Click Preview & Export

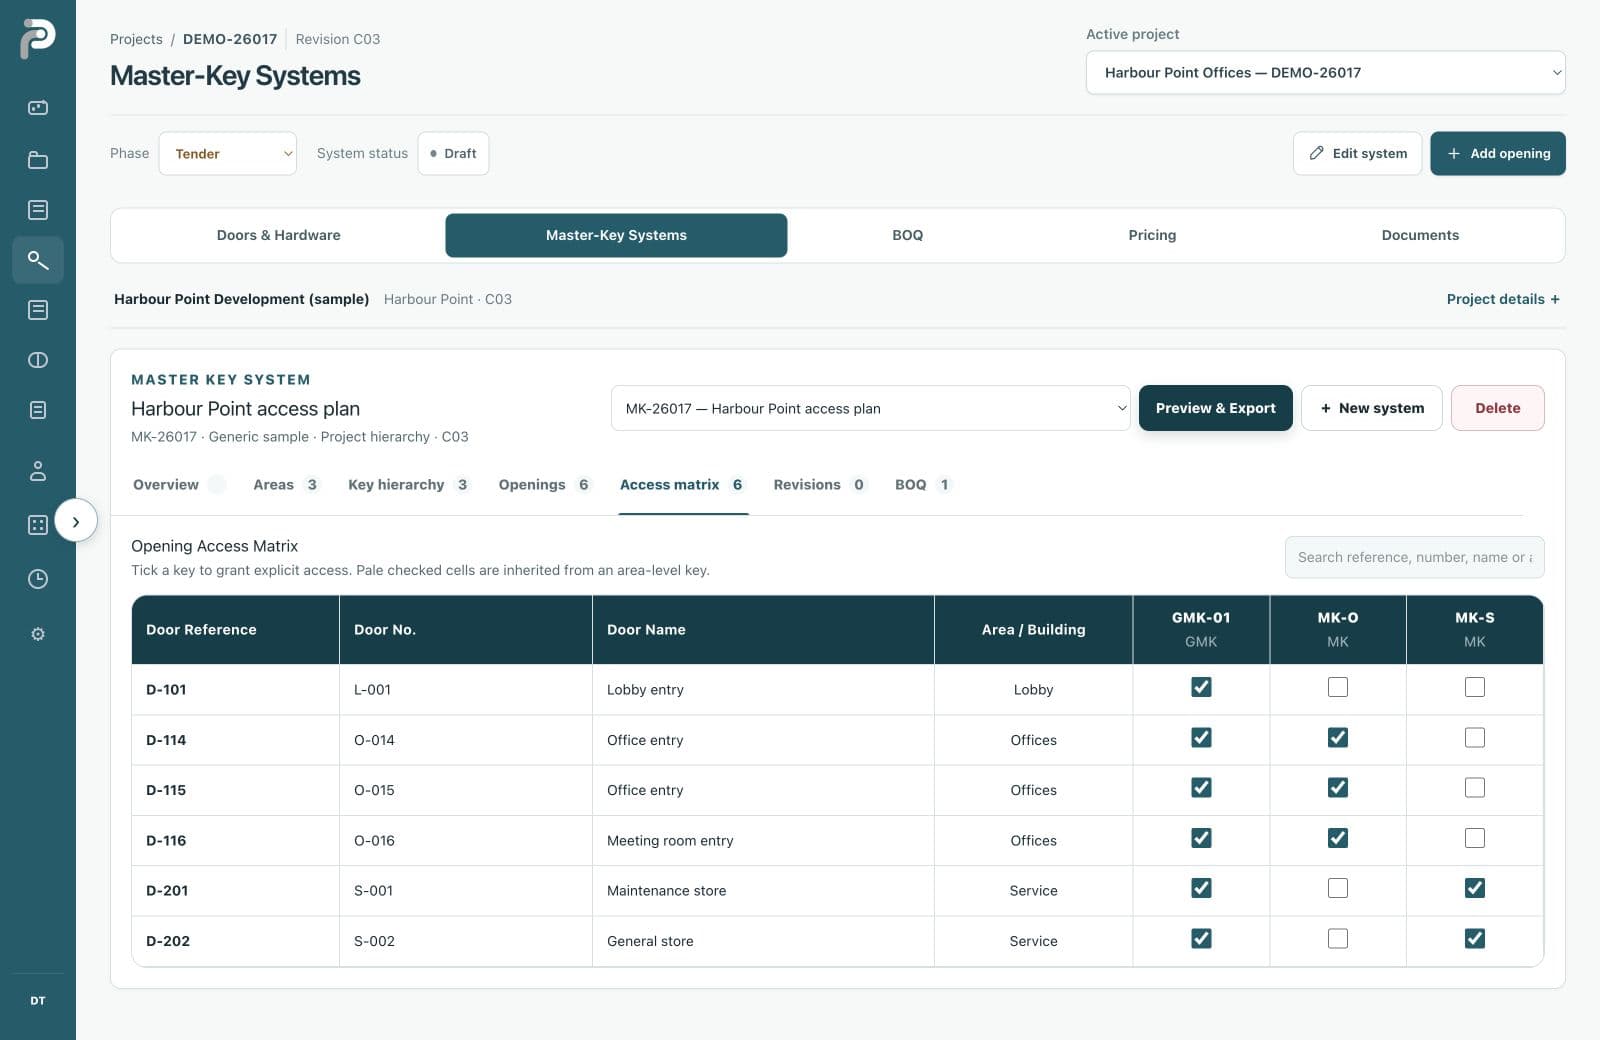pyautogui.click(x=1215, y=408)
